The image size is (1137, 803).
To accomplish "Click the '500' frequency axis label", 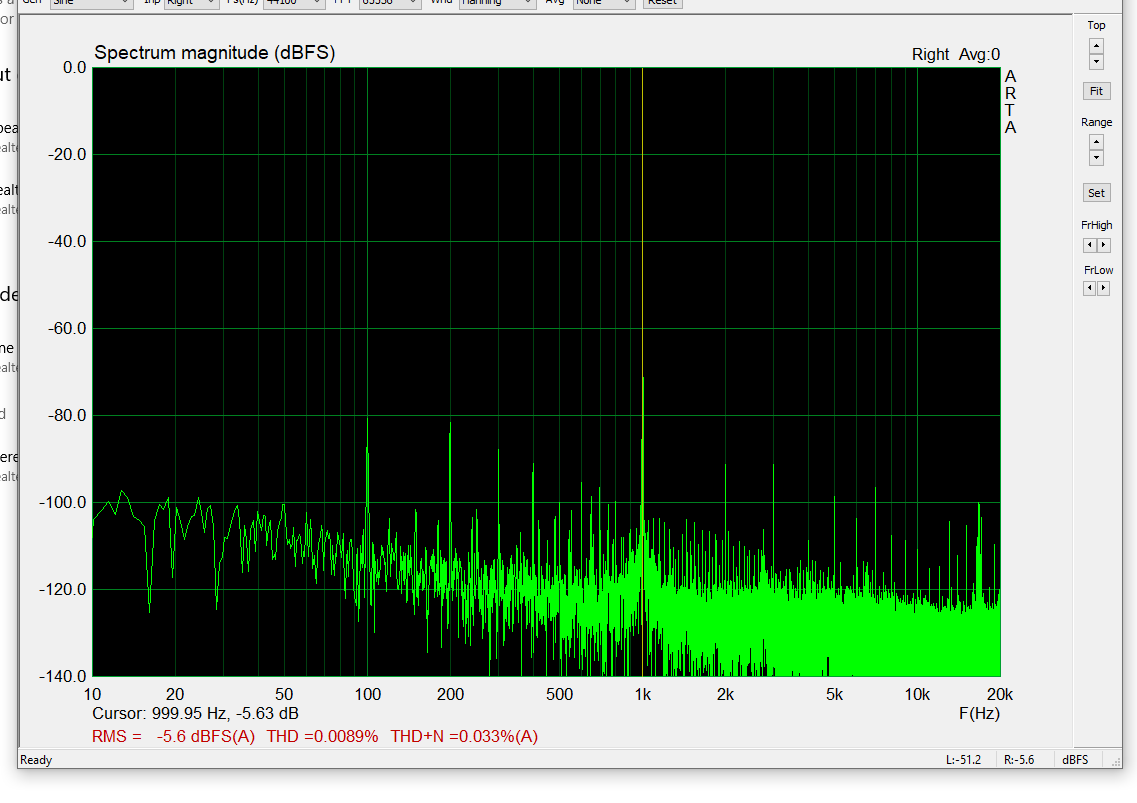I will tap(559, 695).
